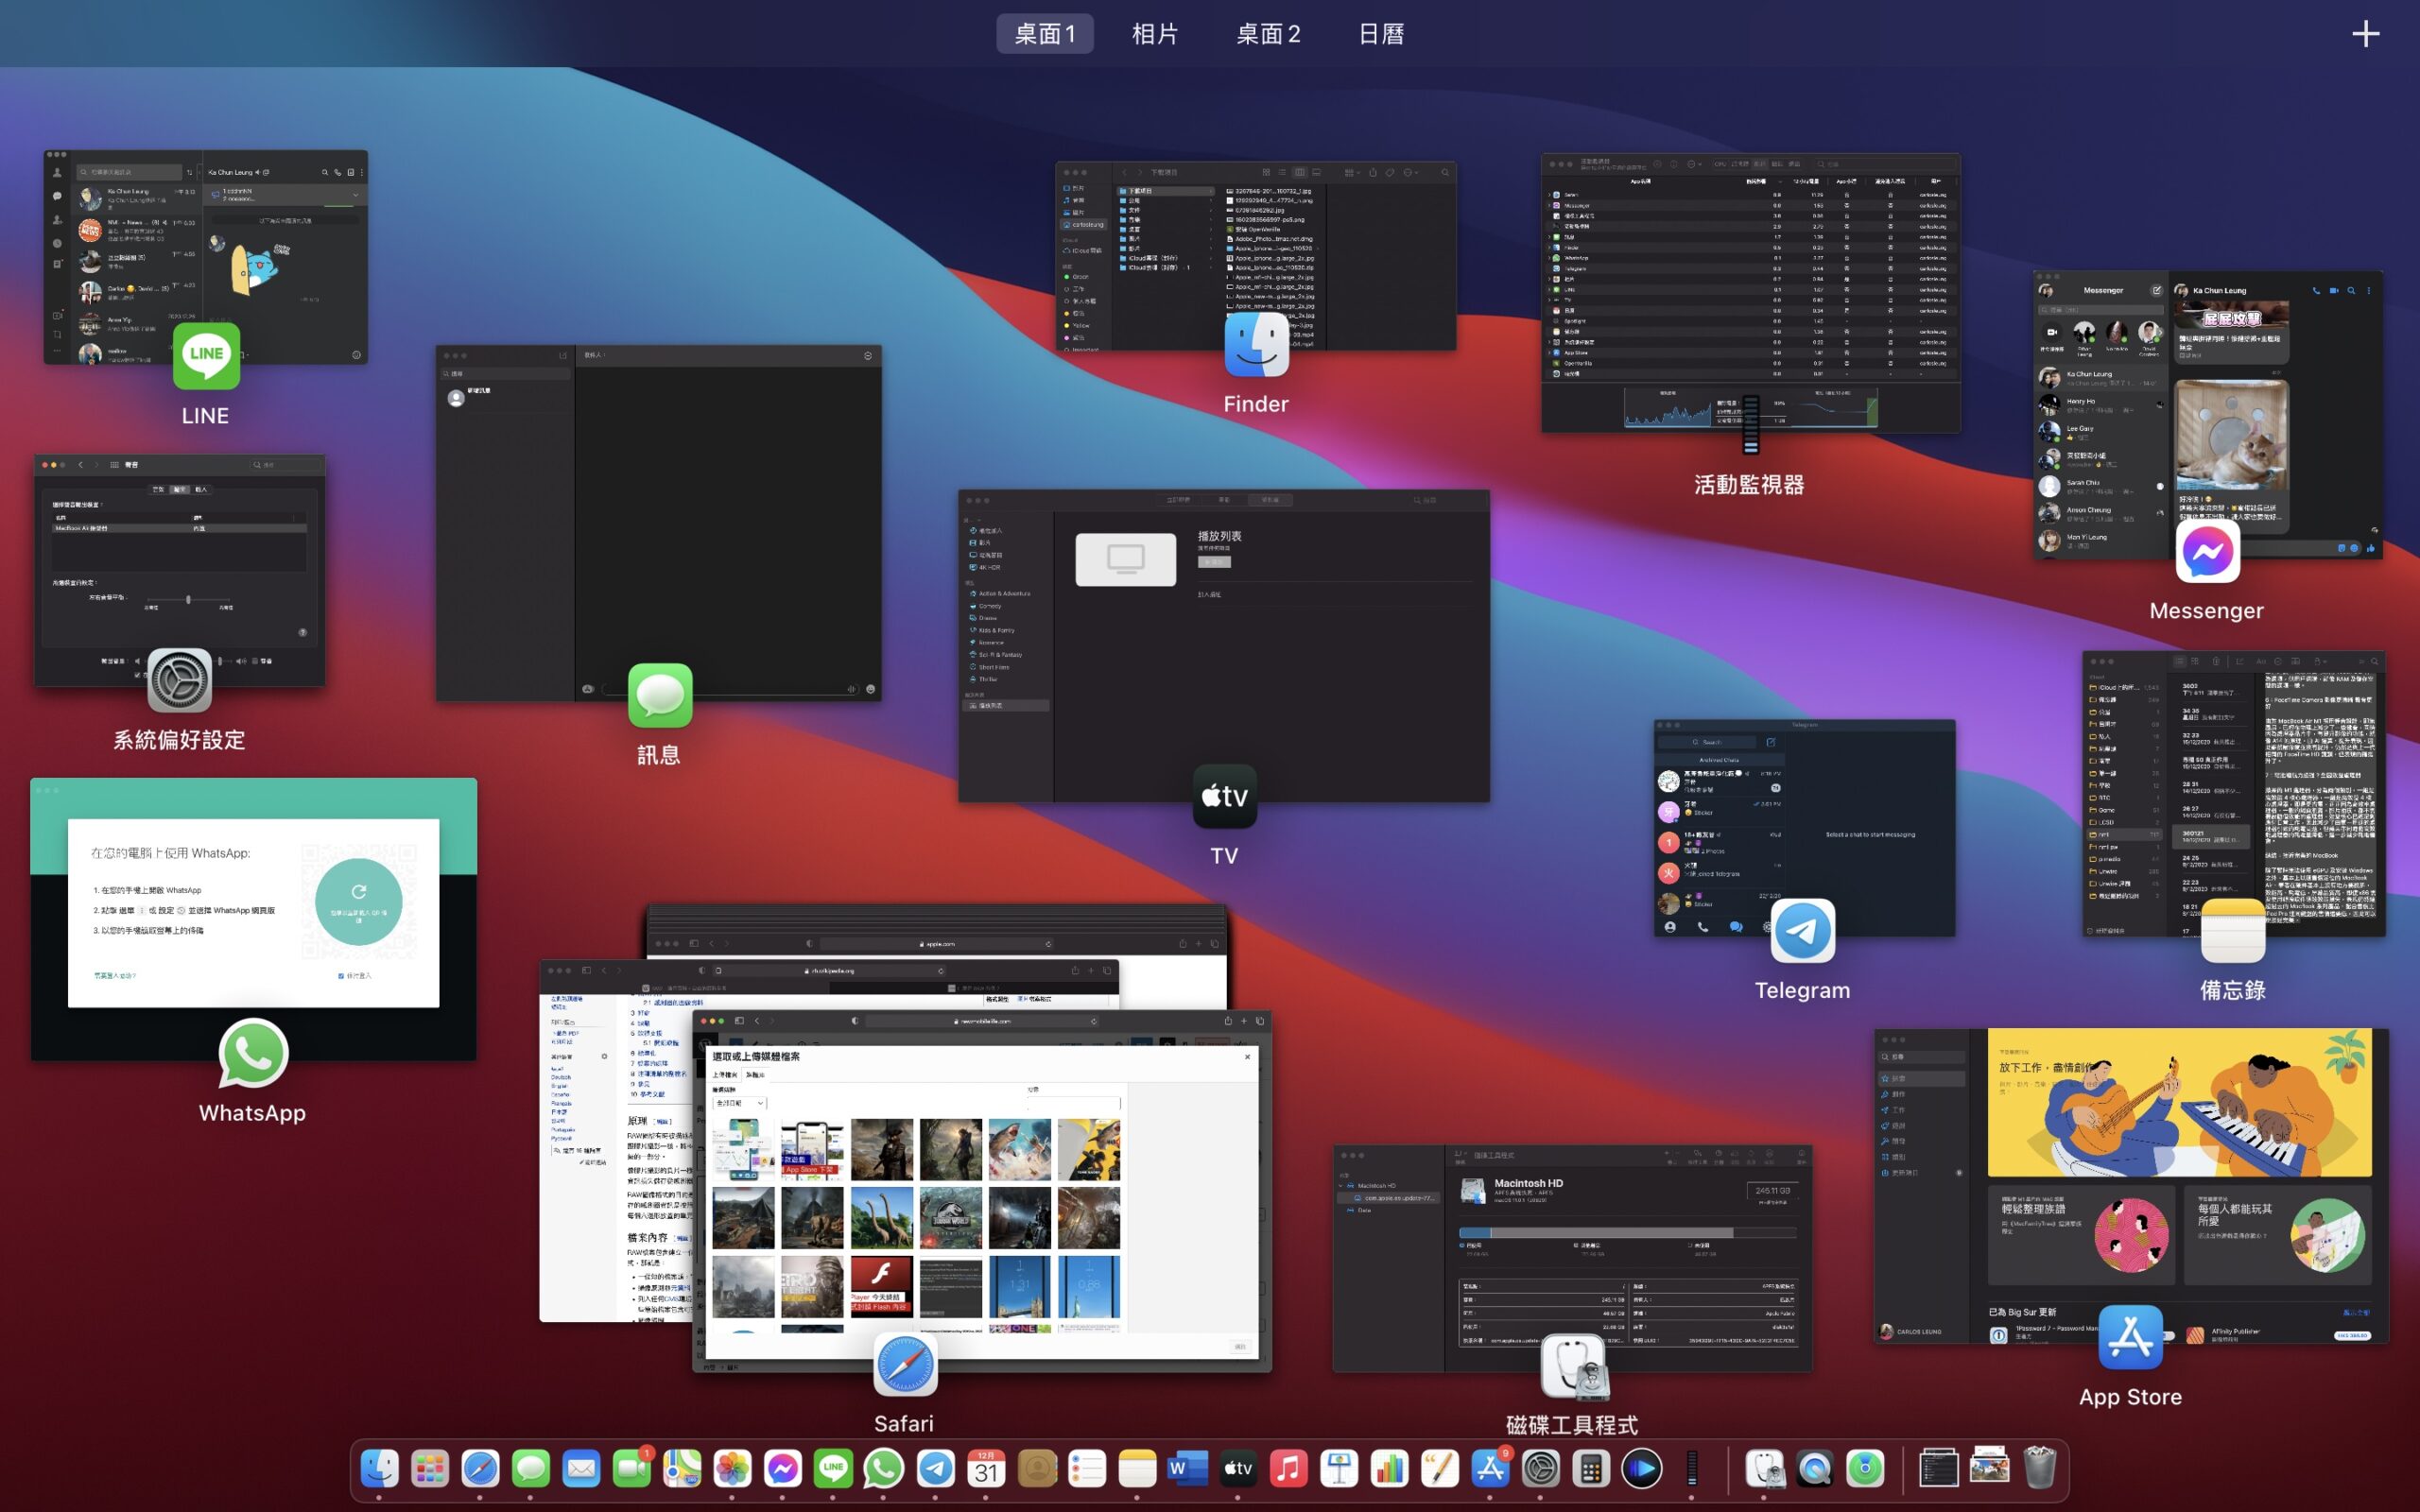This screenshot has width=2420, height=1512.
Task: Toggle the 保持登入 checkbox in WhatsApp
Action: [341, 976]
